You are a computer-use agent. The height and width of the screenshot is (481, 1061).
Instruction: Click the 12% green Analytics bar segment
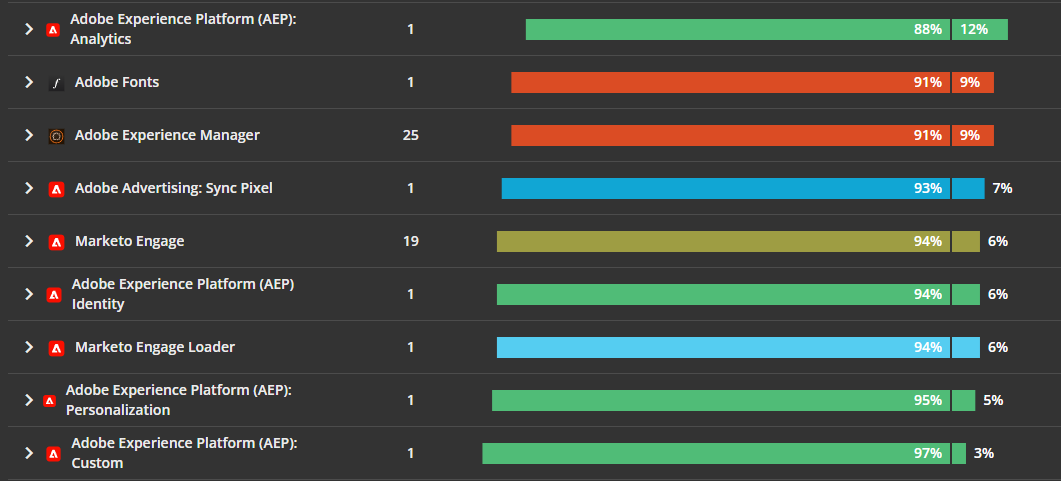[x=980, y=29]
